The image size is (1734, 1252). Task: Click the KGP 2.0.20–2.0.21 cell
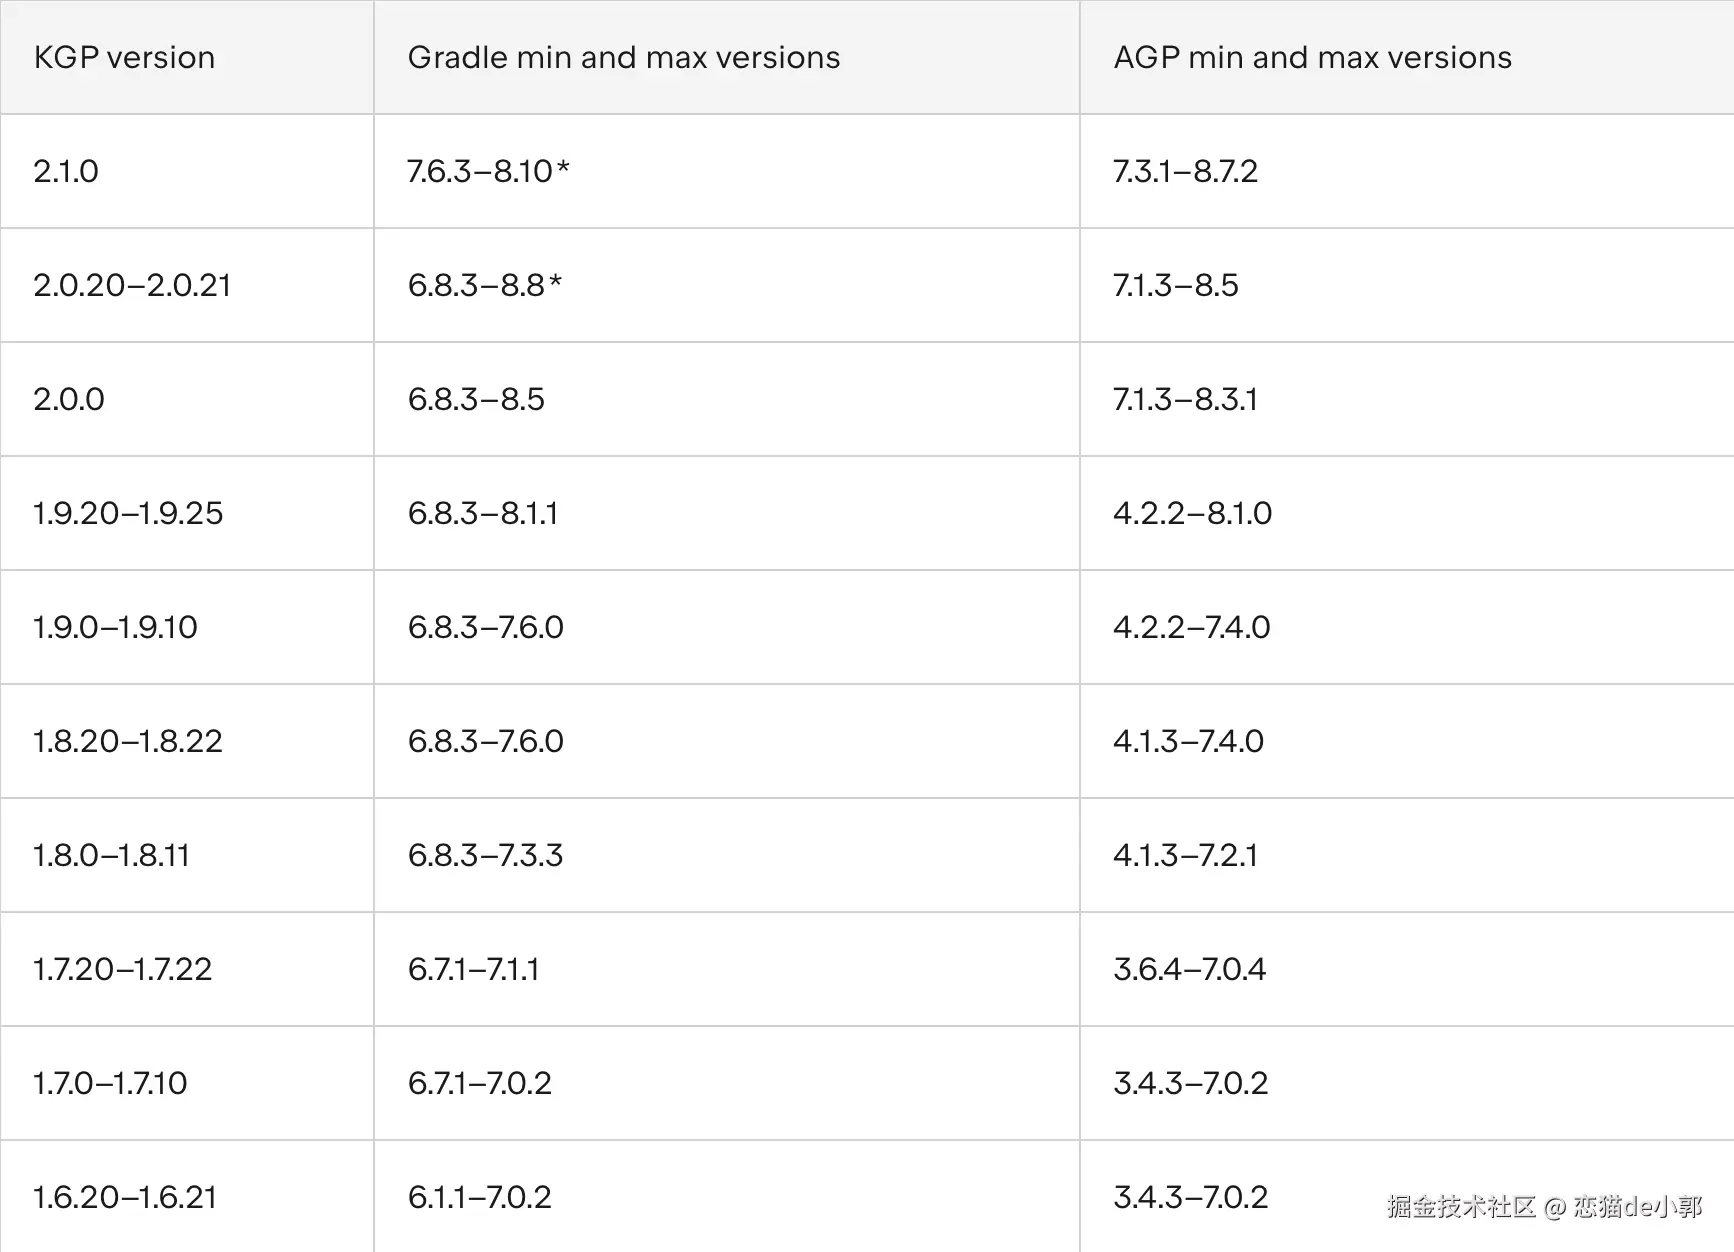point(132,286)
